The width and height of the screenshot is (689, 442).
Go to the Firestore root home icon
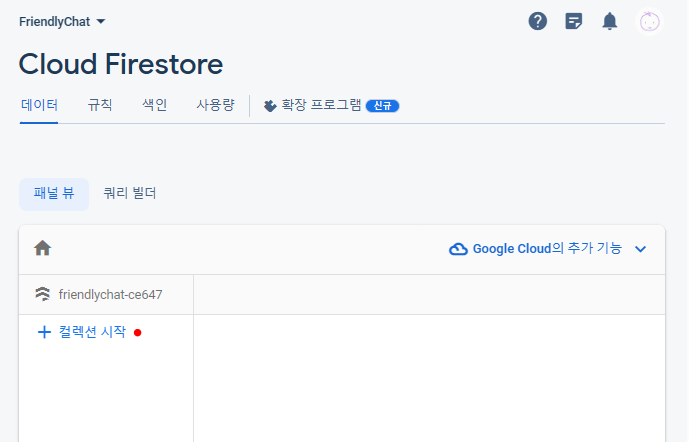(43, 248)
